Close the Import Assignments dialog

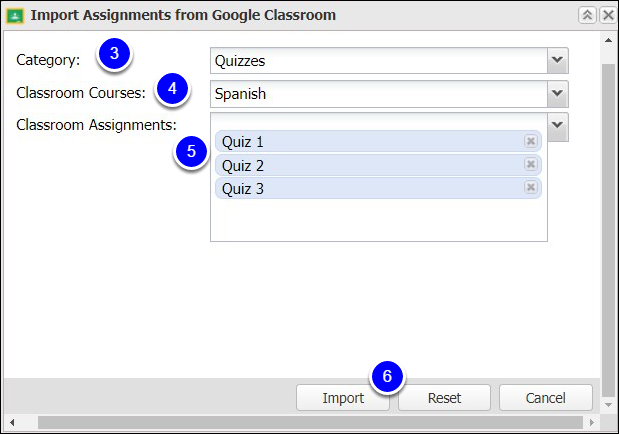tap(608, 15)
